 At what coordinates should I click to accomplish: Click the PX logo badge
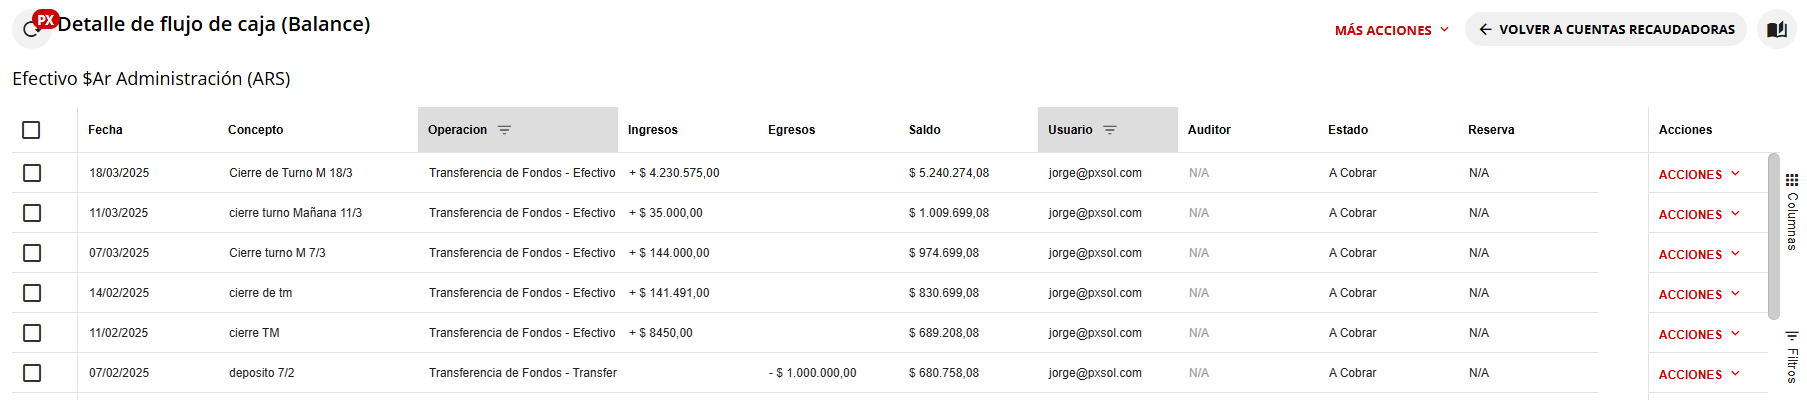pos(45,19)
